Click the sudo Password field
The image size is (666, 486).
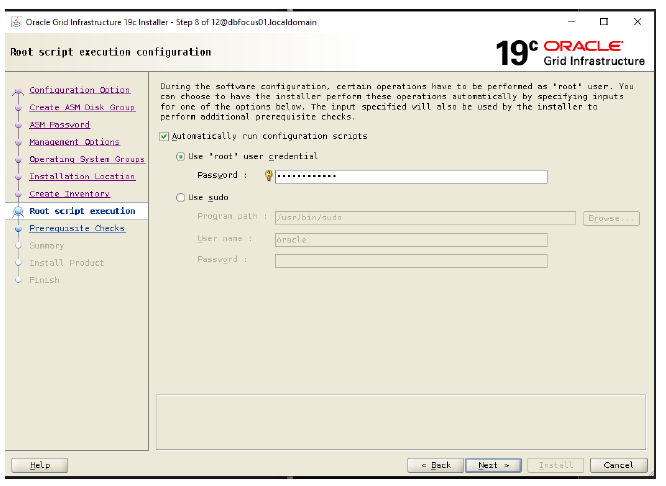(x=411, y=261)
